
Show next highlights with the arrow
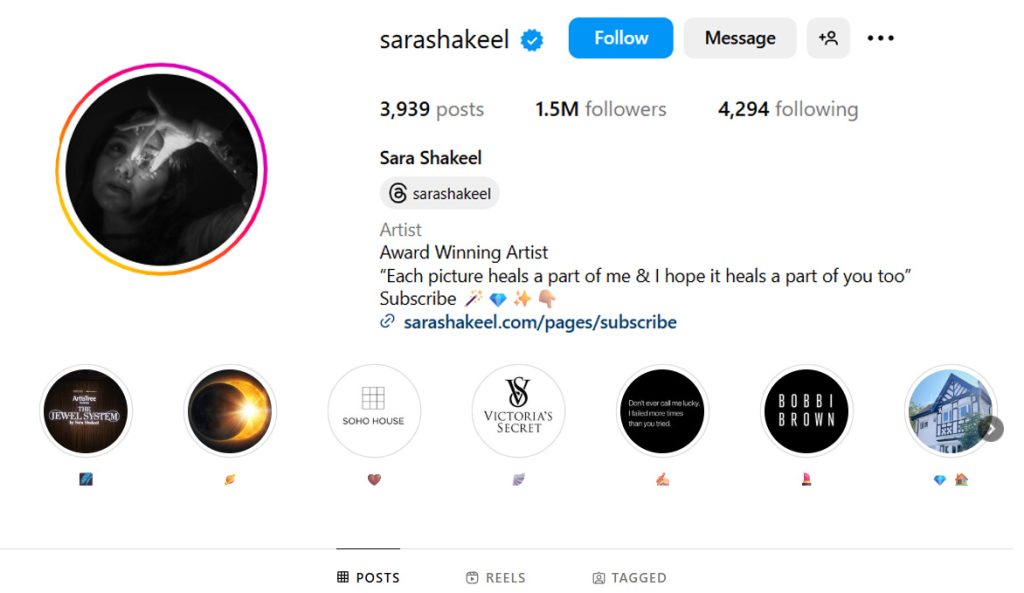991,429
